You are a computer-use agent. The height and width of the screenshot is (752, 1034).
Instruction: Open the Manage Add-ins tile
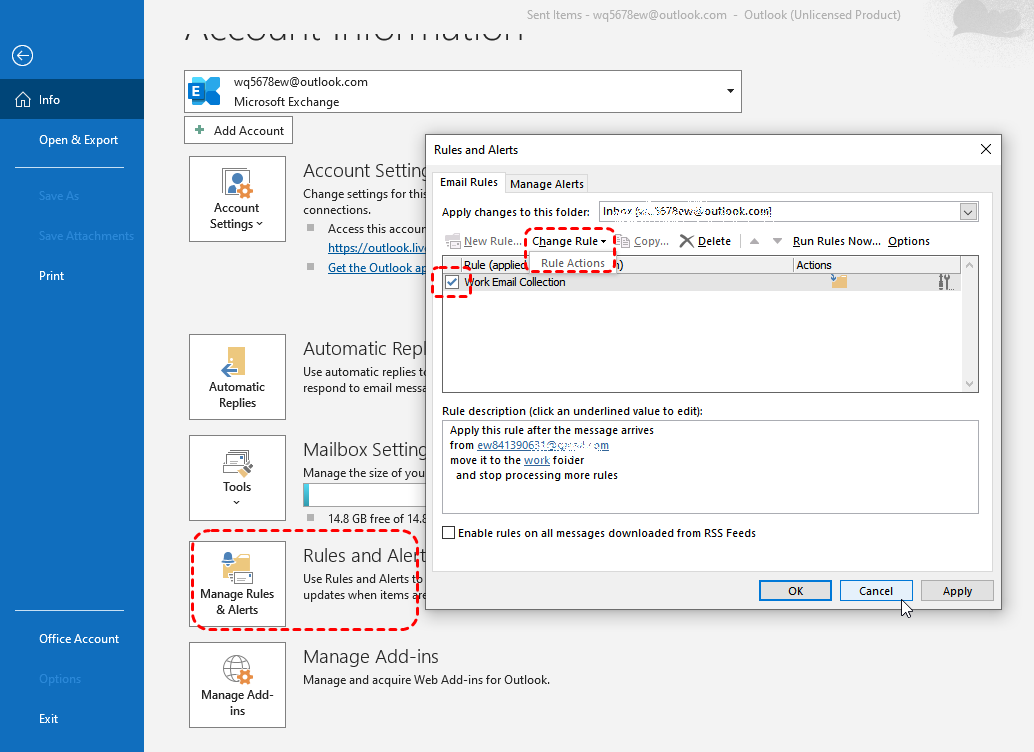[x=237, y=685]
